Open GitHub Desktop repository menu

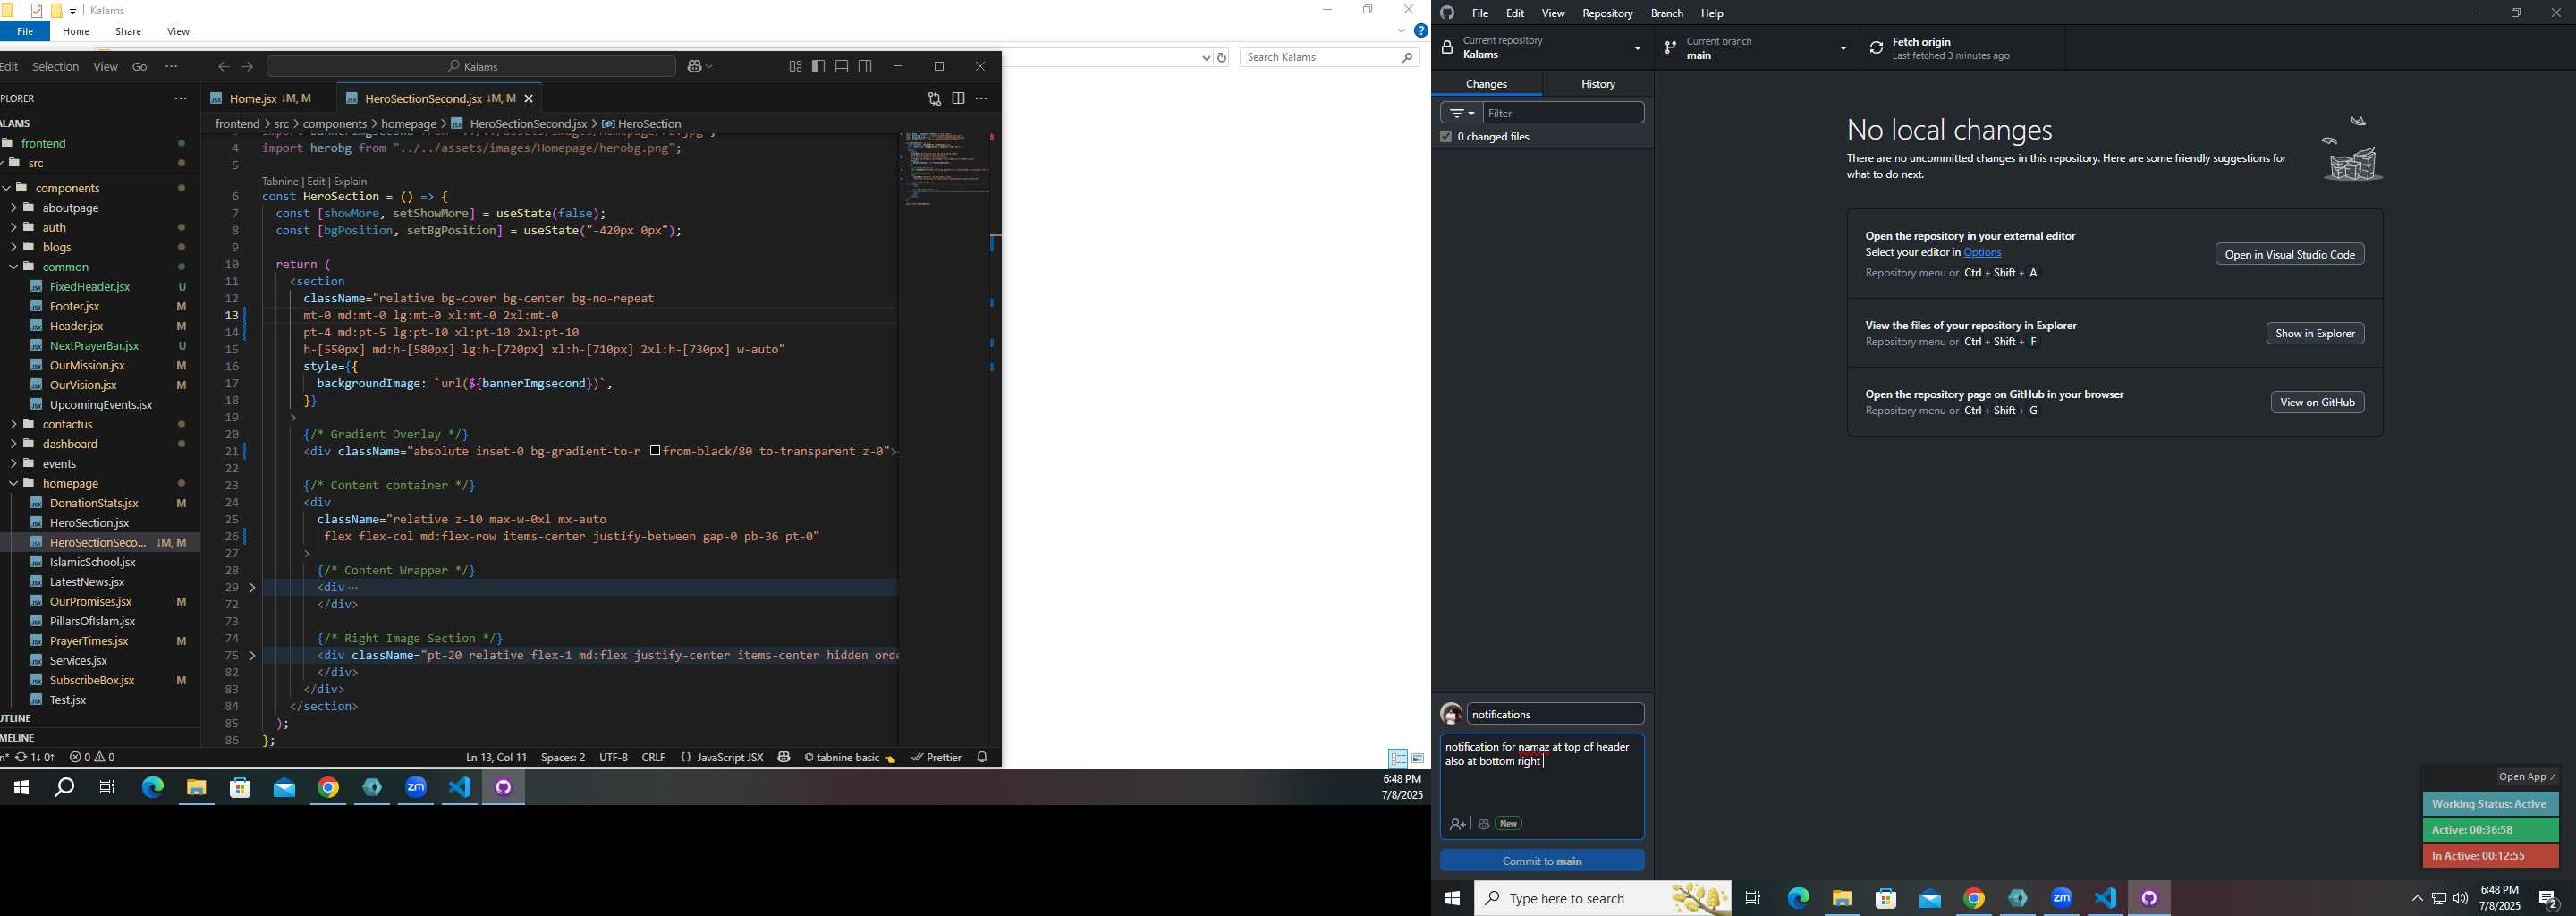tap(1607, 13)
